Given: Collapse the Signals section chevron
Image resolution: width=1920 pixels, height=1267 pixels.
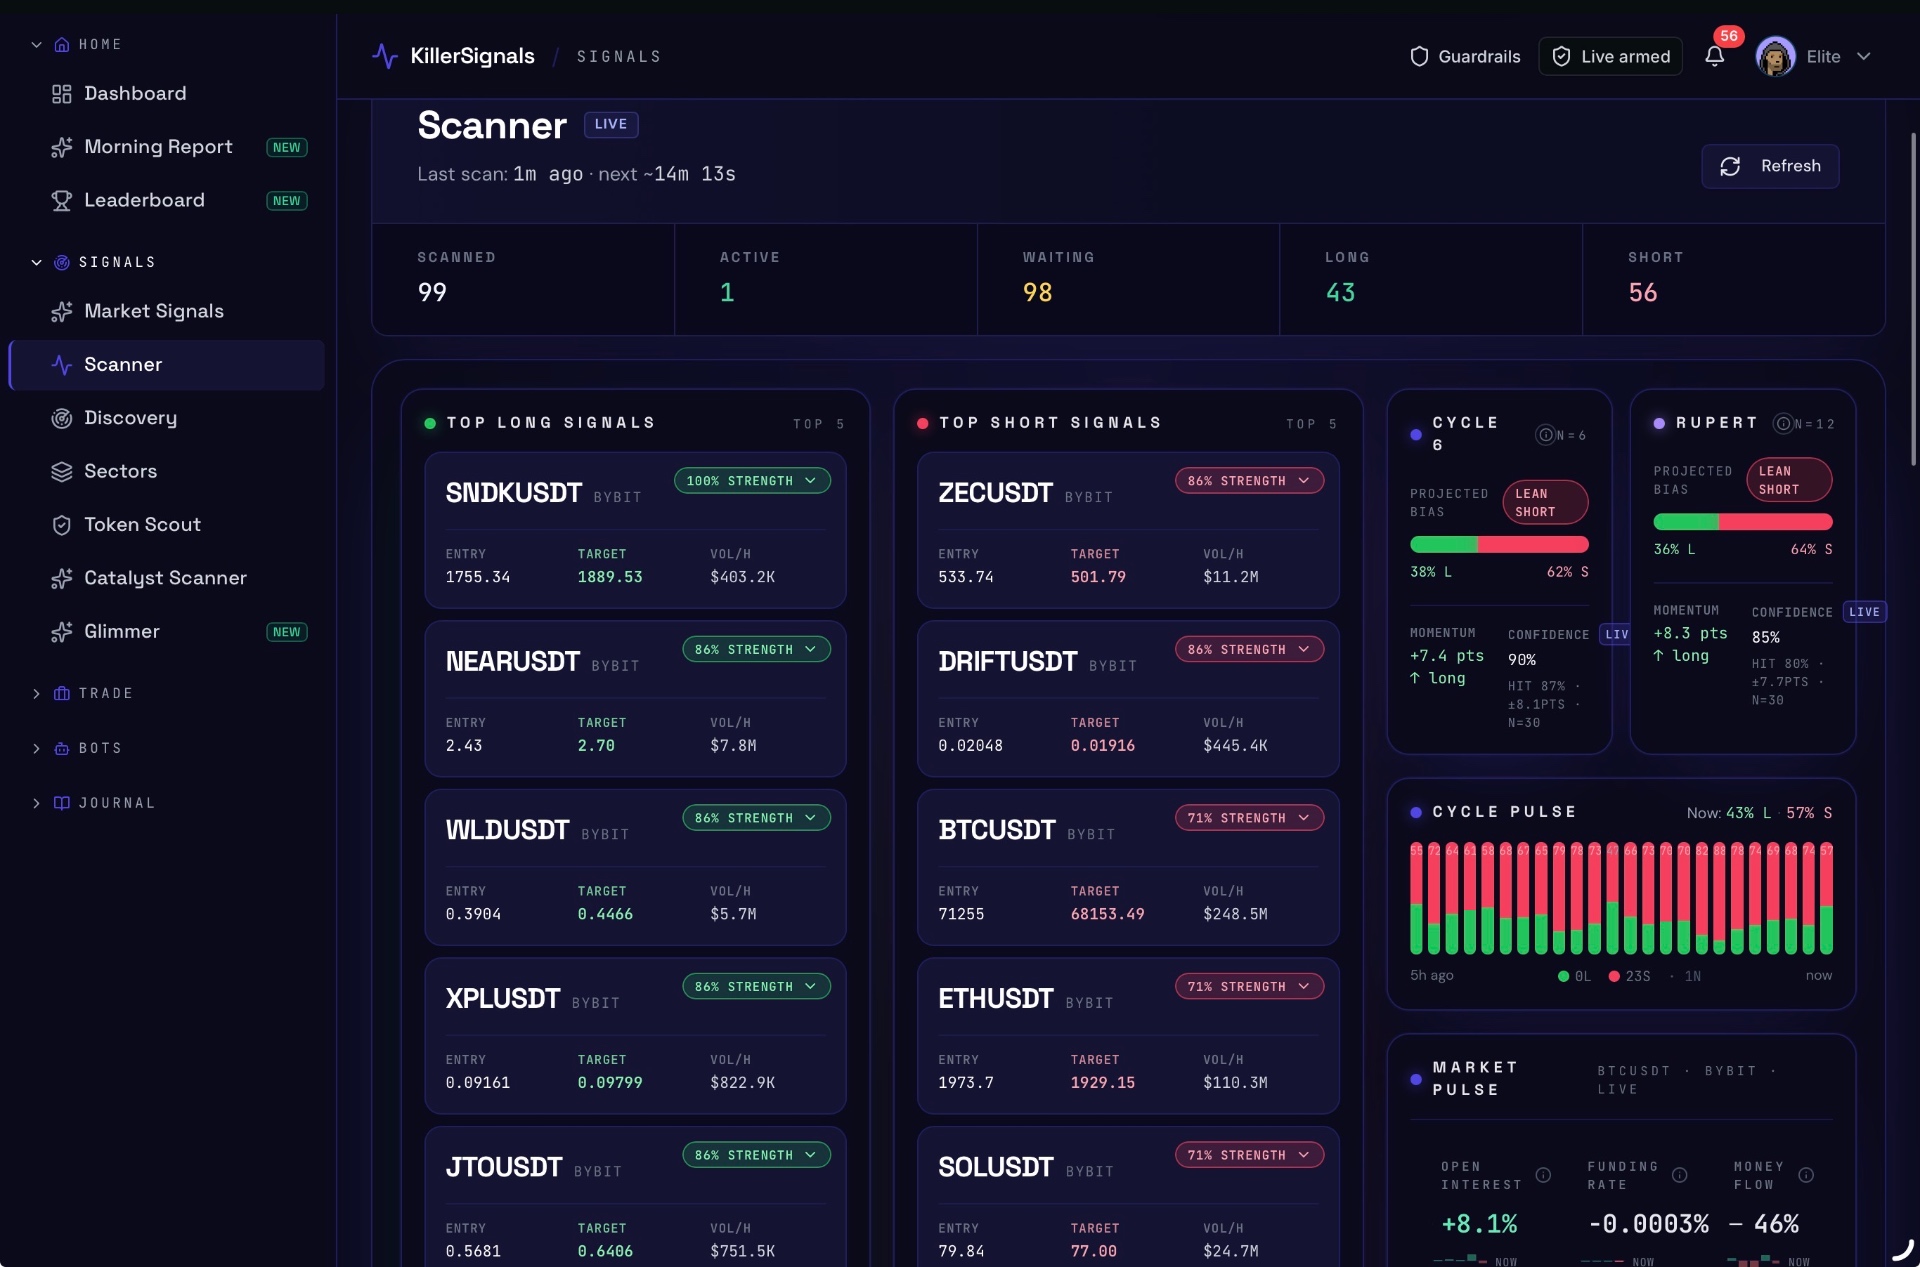Looking at the screenshot, I should [x=37, y=262].
